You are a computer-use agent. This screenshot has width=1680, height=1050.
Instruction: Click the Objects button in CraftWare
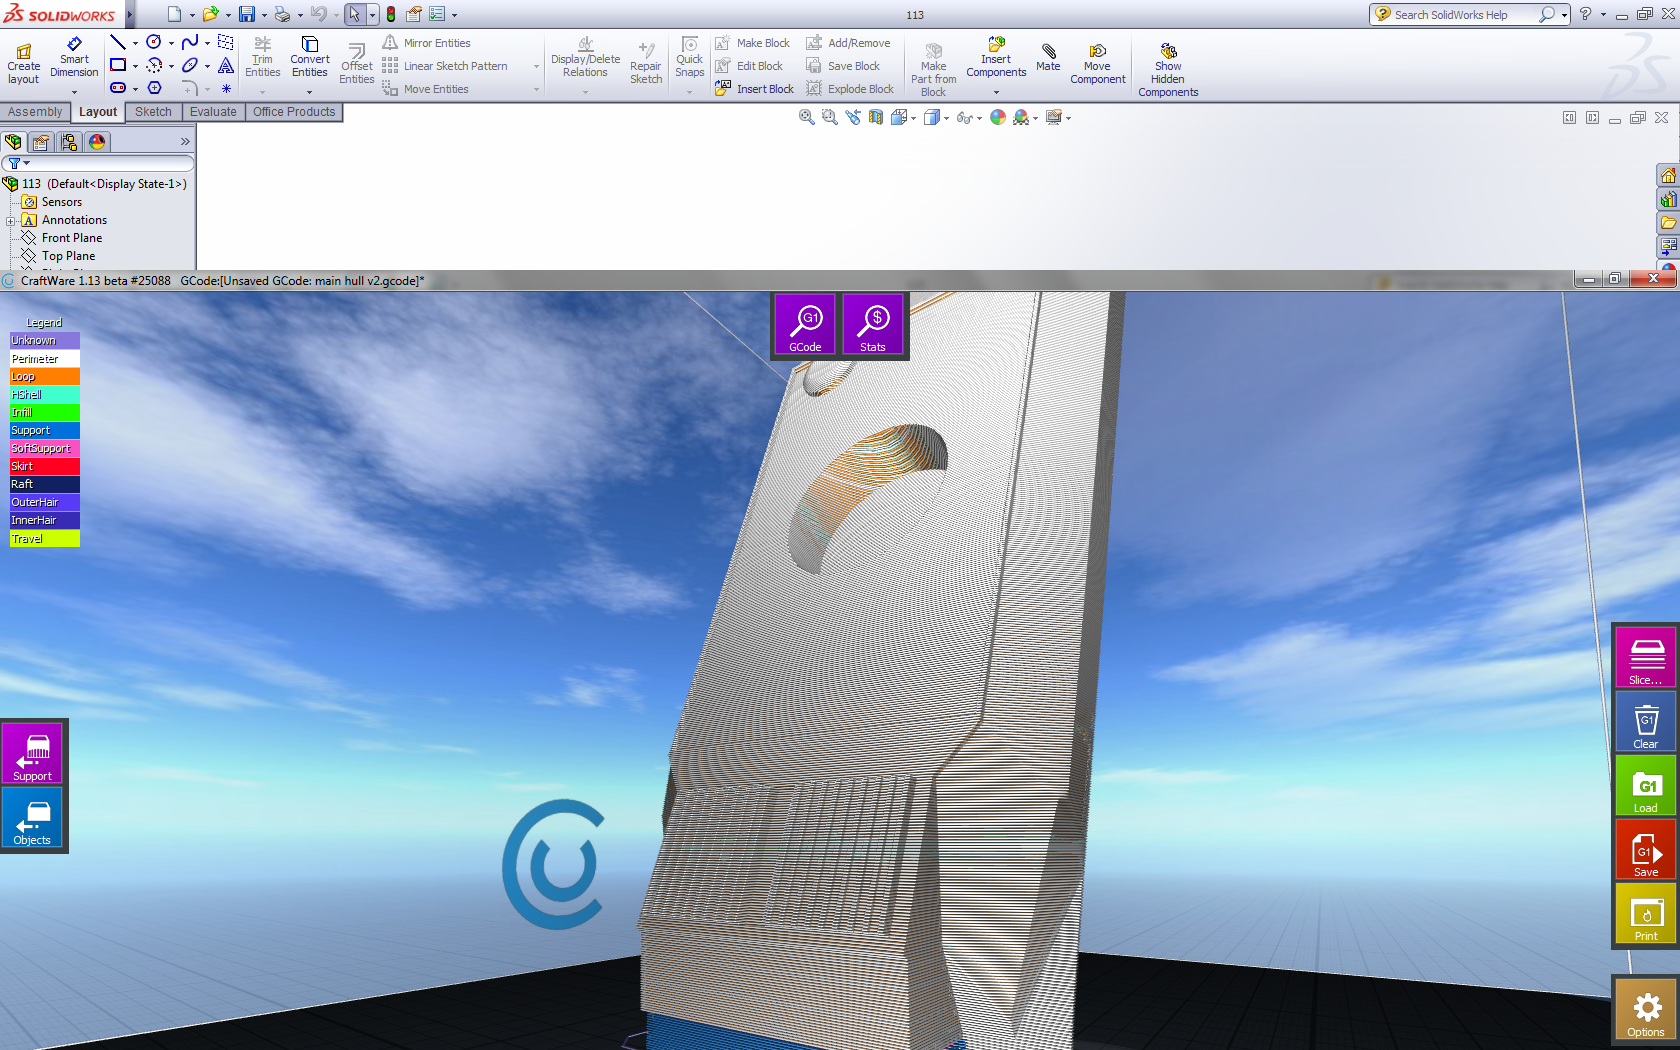32,817
